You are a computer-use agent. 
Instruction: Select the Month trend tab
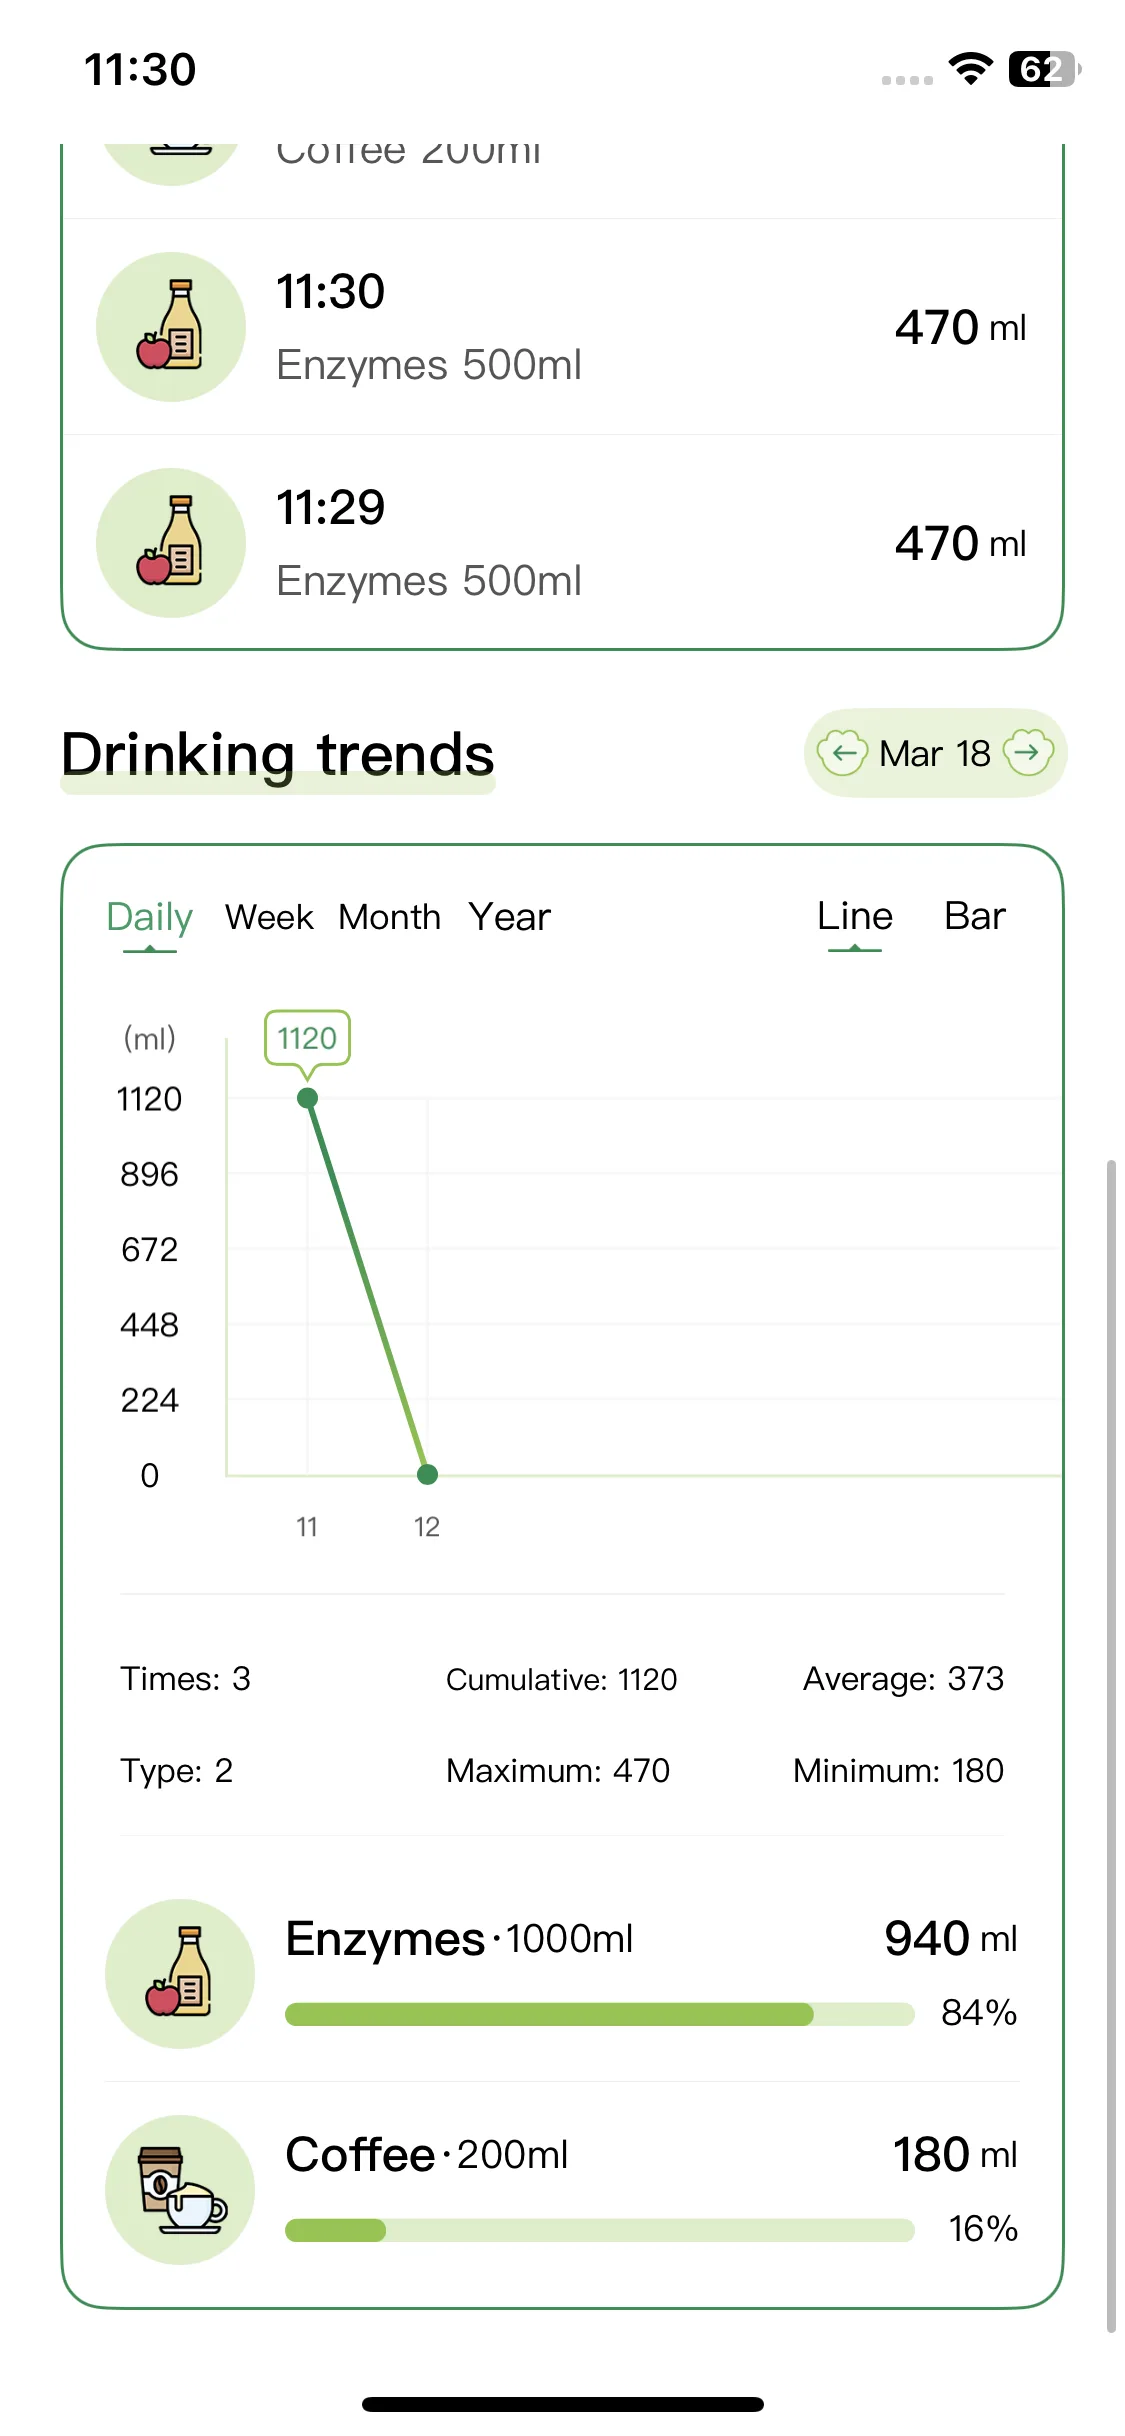(389, 917)
